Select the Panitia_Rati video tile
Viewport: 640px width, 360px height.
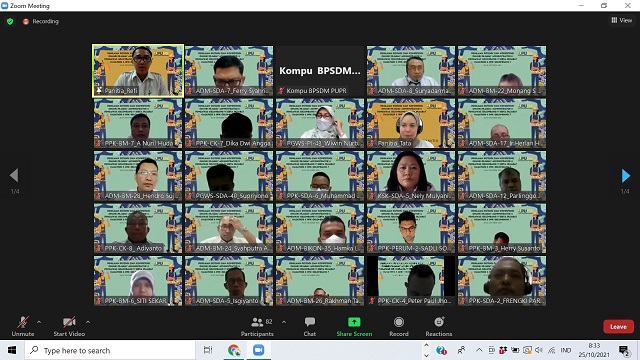[138, 71]
